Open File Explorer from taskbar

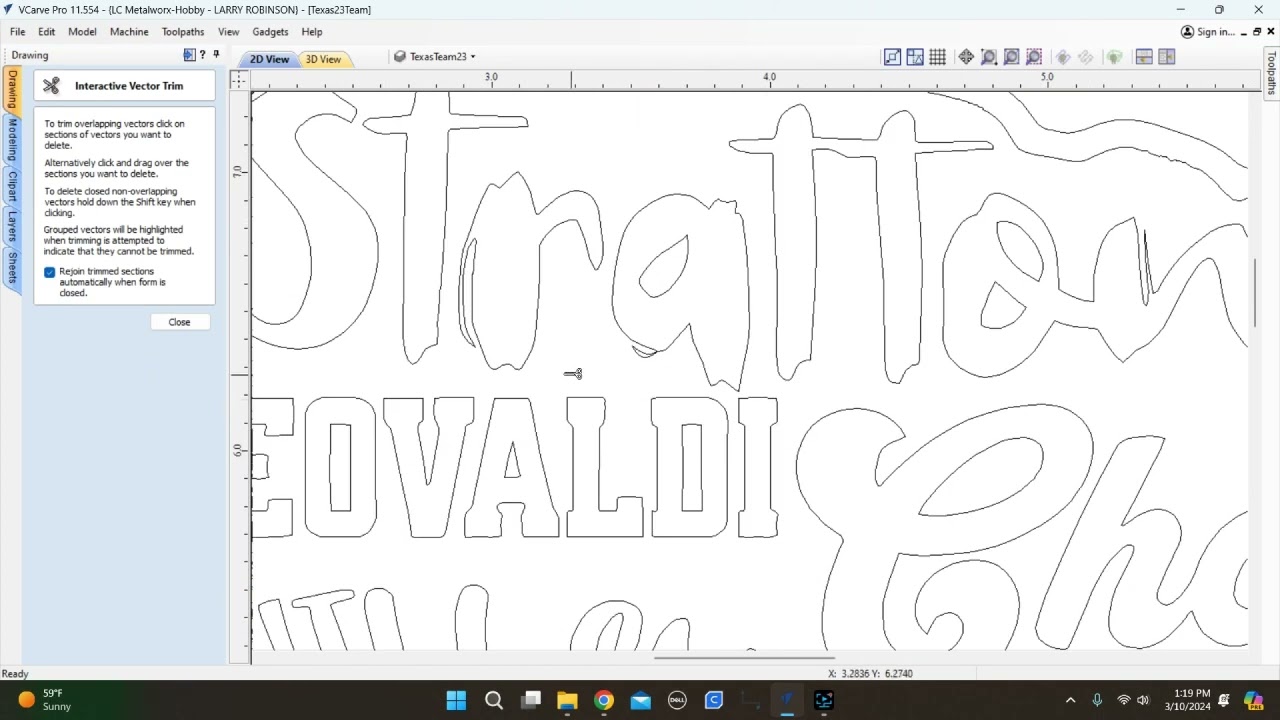(567, 700)
